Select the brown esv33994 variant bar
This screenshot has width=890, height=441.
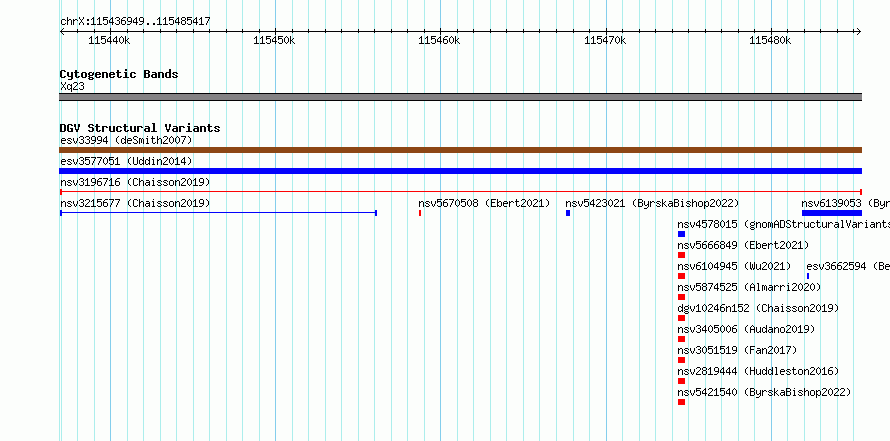point(460,150)
